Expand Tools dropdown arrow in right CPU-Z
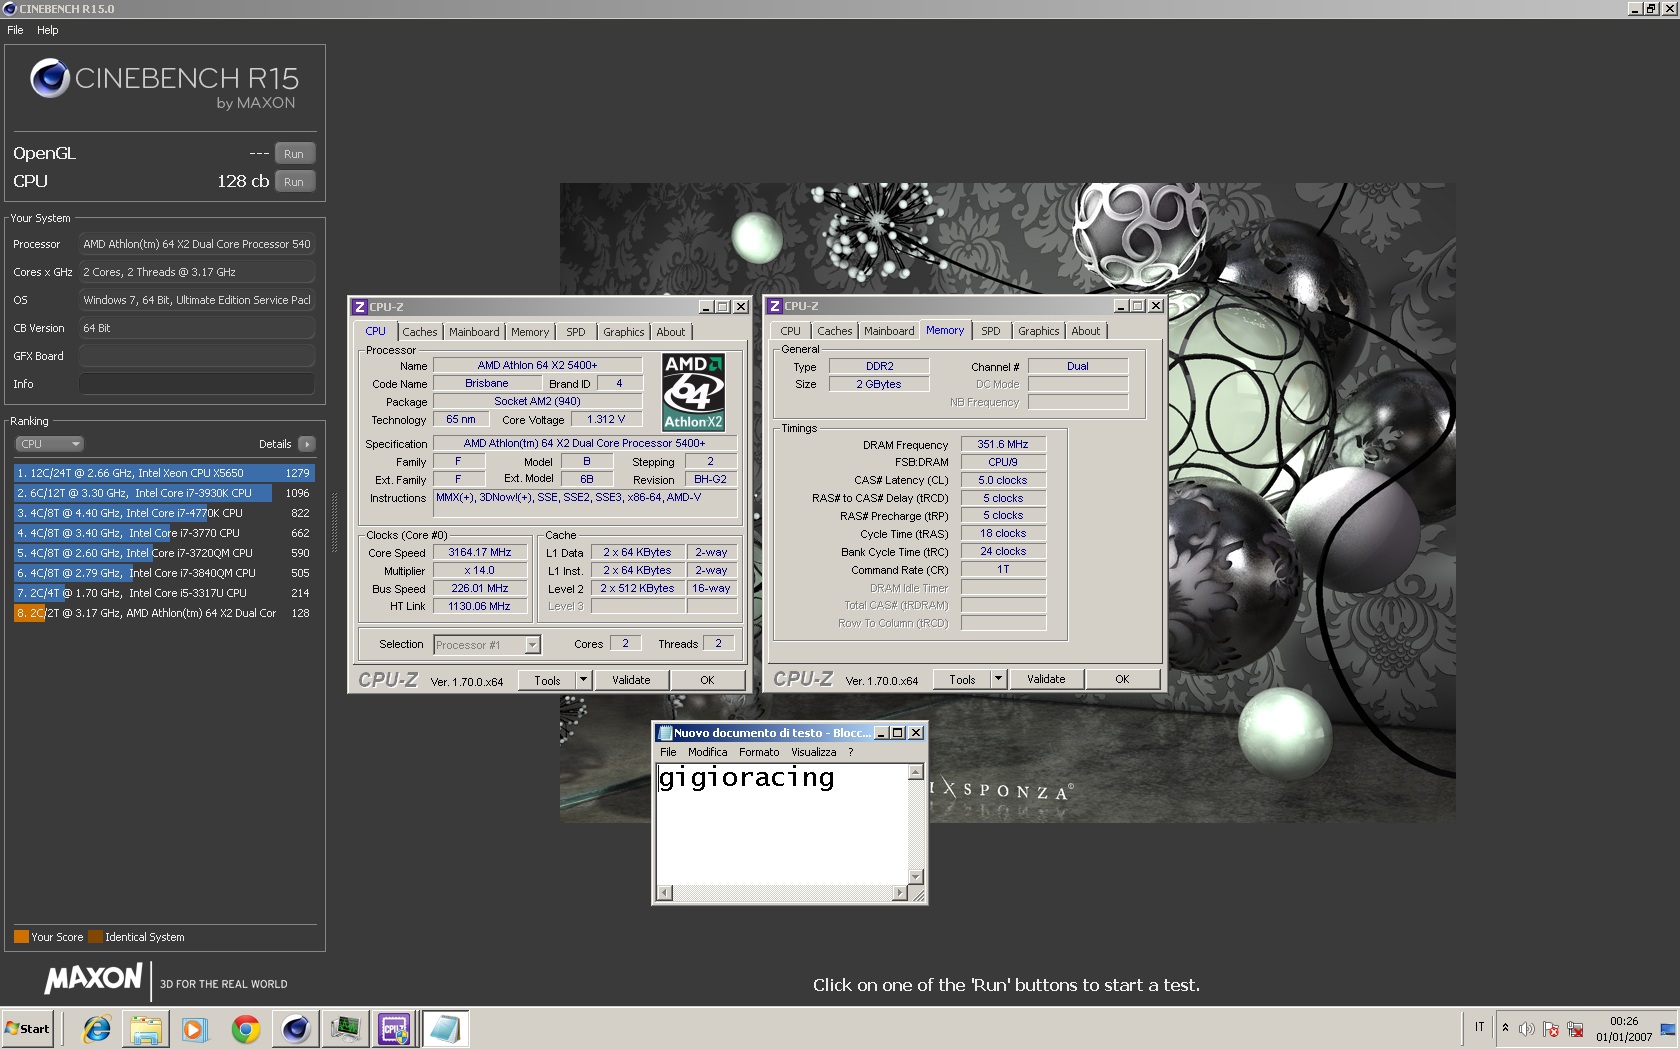 [x=999, y=680]
